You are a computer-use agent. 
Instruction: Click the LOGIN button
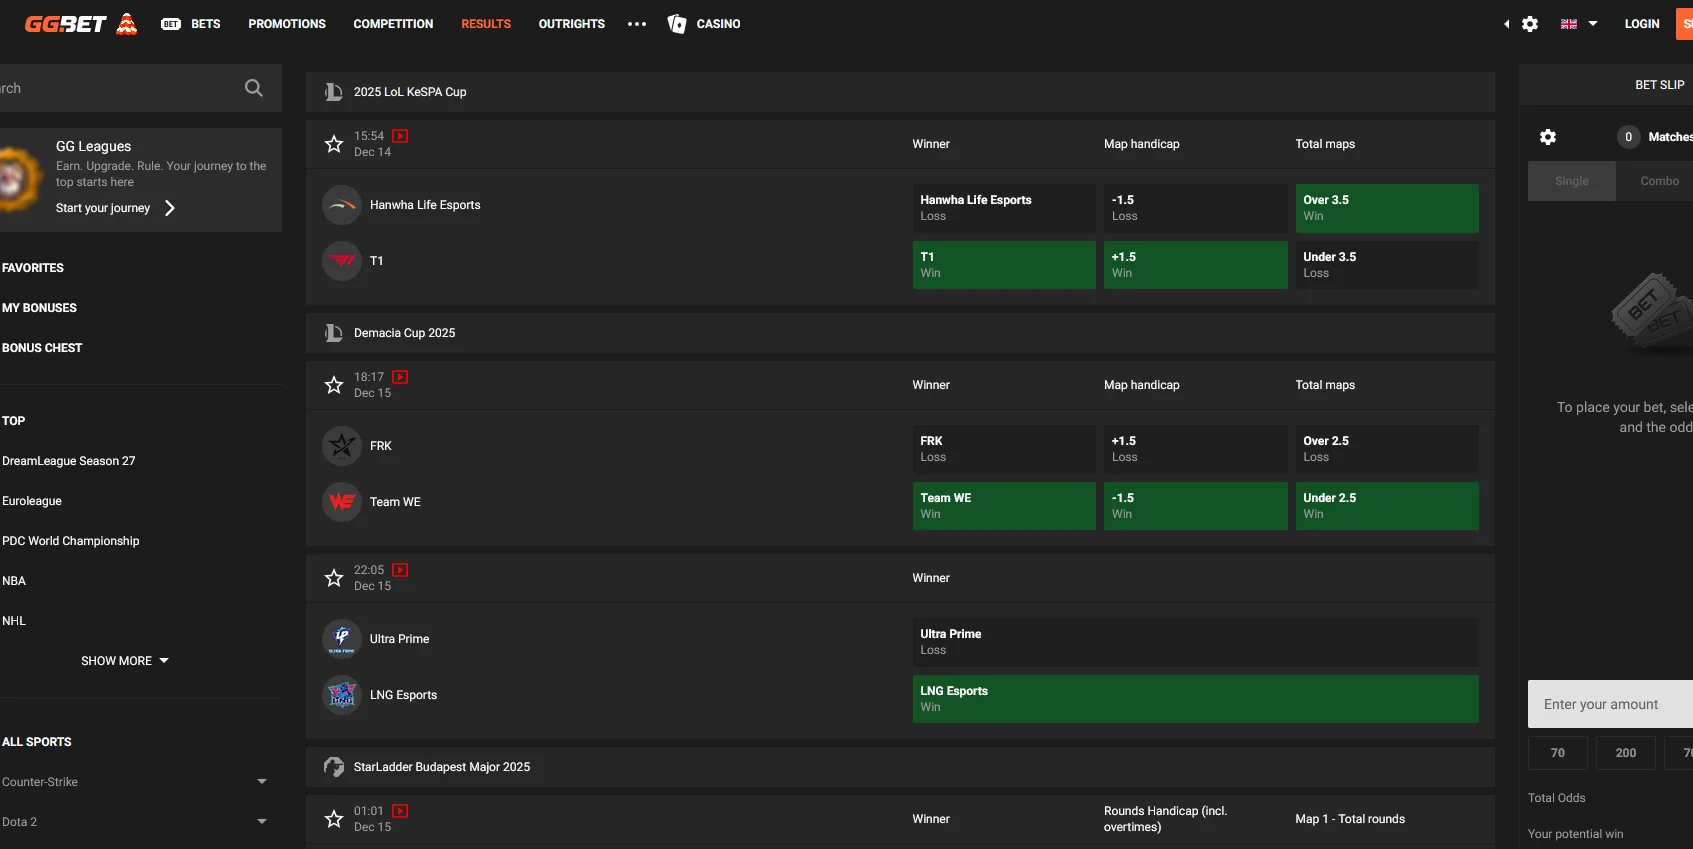[x=1641, y=24]
